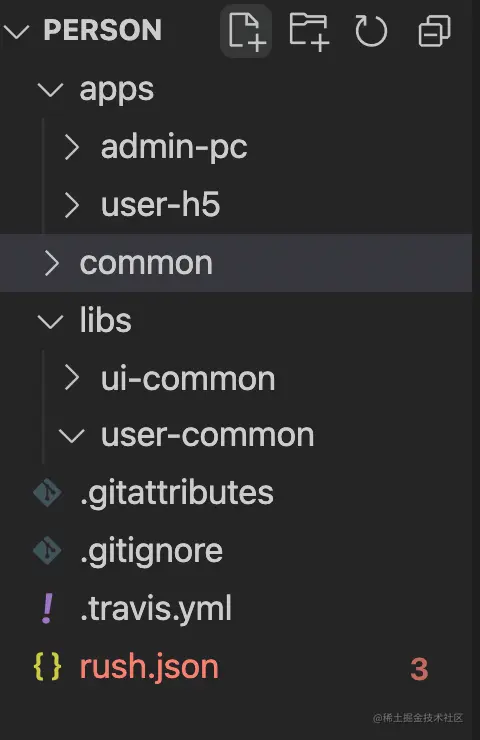Viewport: 480px width, 740px height.
Task: Select the .gitignore file name
Action: point(152,552)
